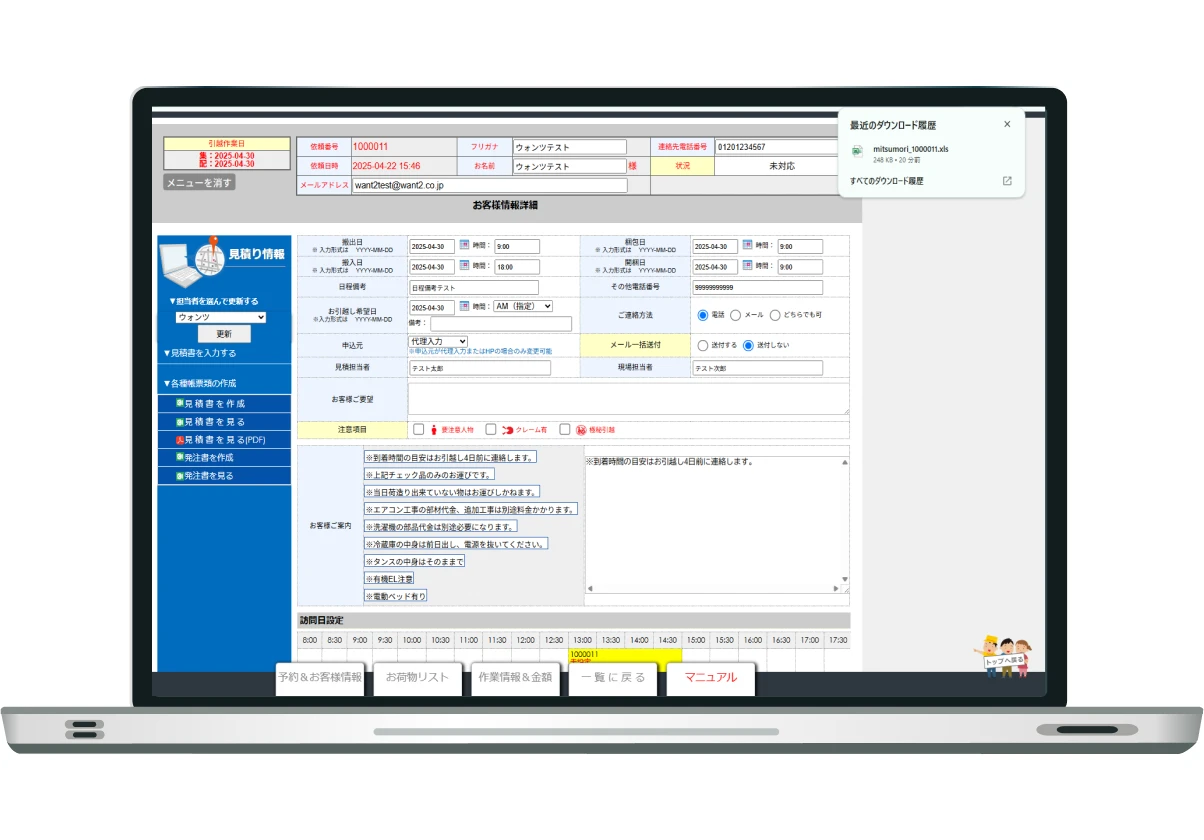
Task: Select メール contact method radio button
Action: tap(736, 315)
